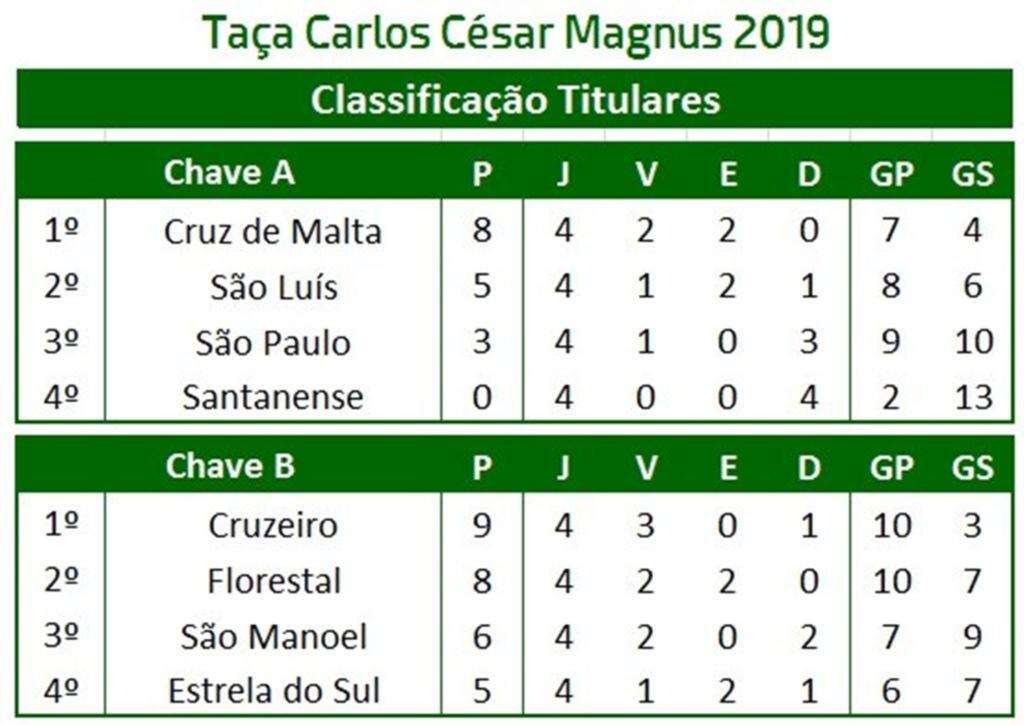The width and height of the screenshot is (1024, 725).
Task: Select the Chave B header label
Action: (230, 466)
